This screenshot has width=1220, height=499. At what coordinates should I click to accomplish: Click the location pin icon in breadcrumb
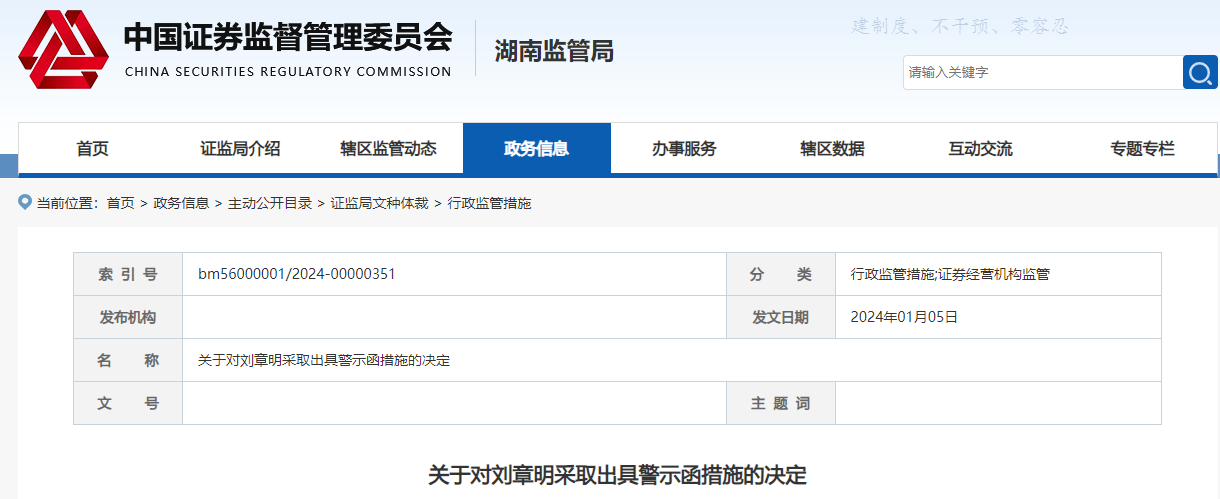click(x=25, y=203)
